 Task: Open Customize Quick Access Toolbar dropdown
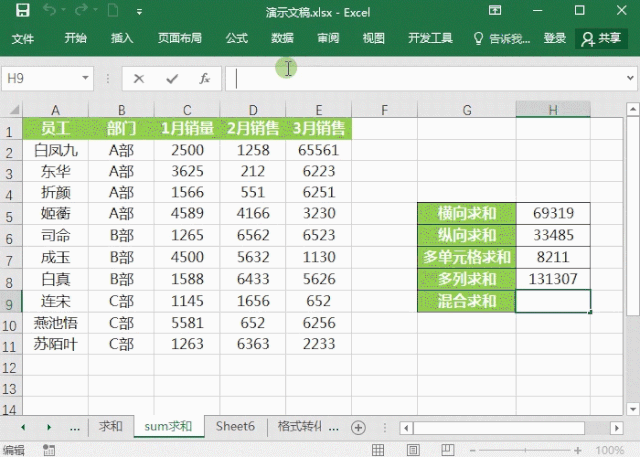point(140,12)
